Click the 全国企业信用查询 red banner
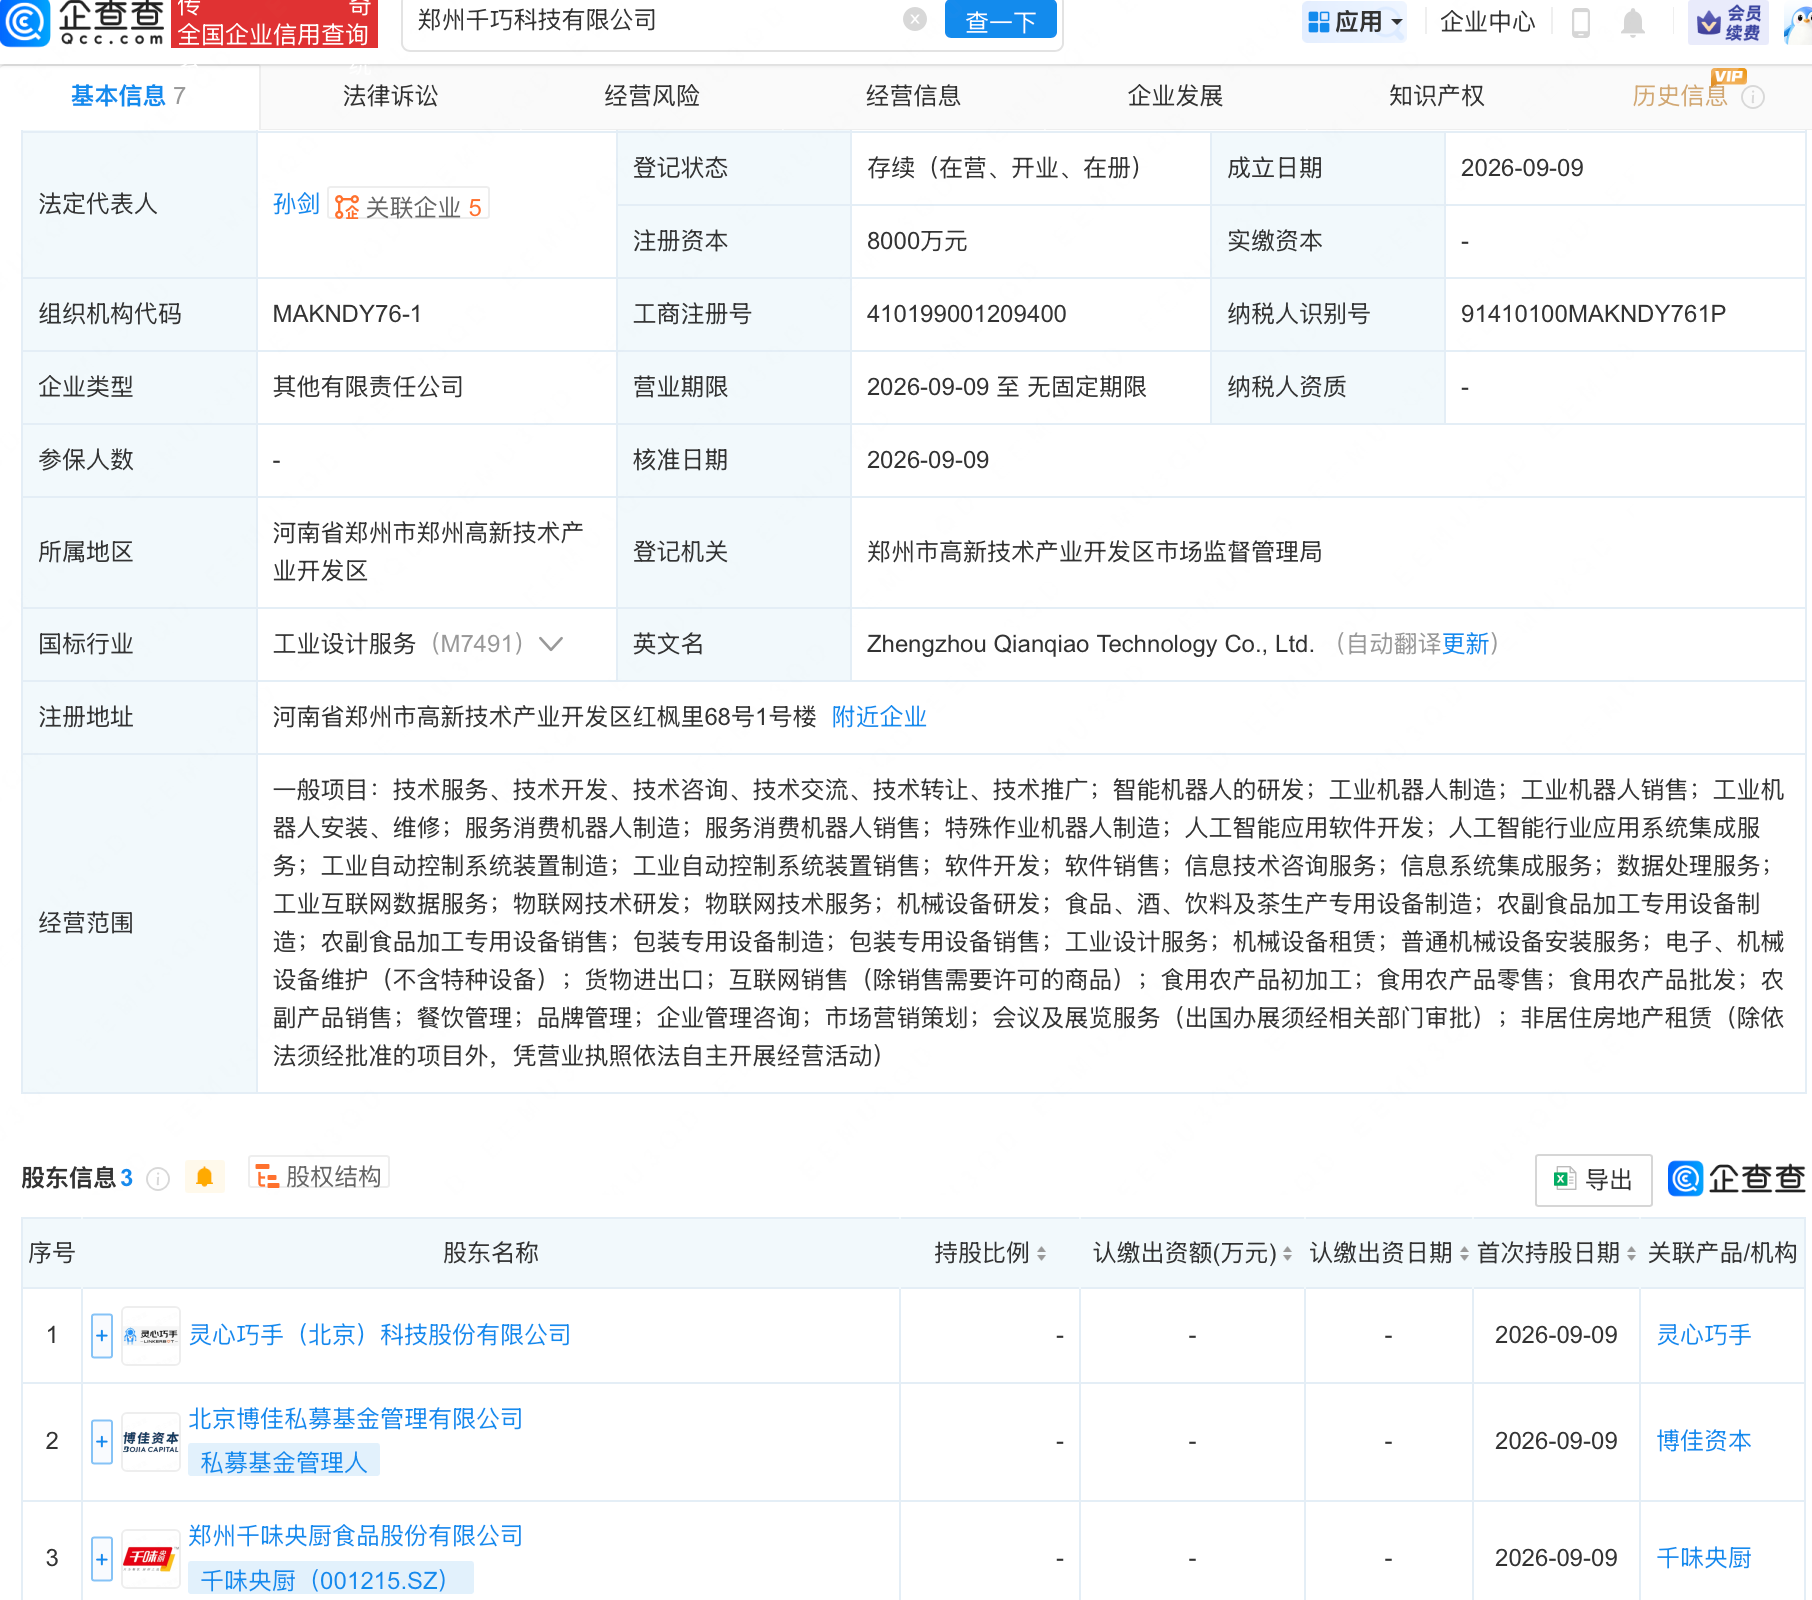Viewport: 1812px width, 1600px height. (275, 24)
